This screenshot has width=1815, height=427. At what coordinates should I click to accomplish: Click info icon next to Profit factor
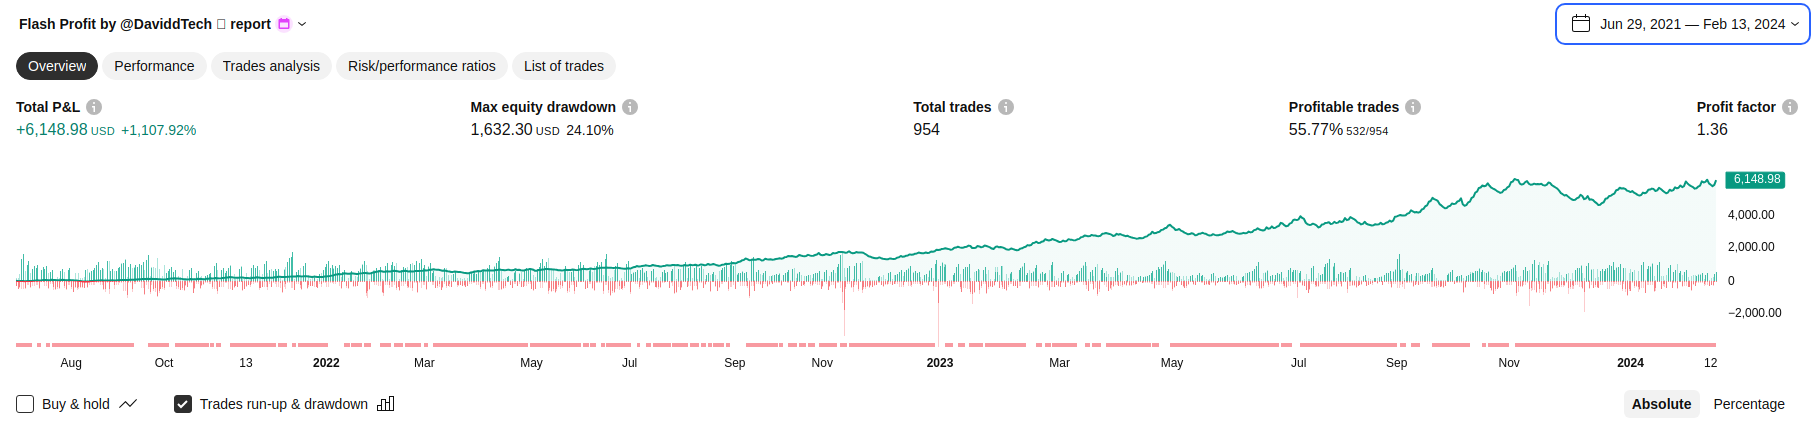tap(1790, 107)
